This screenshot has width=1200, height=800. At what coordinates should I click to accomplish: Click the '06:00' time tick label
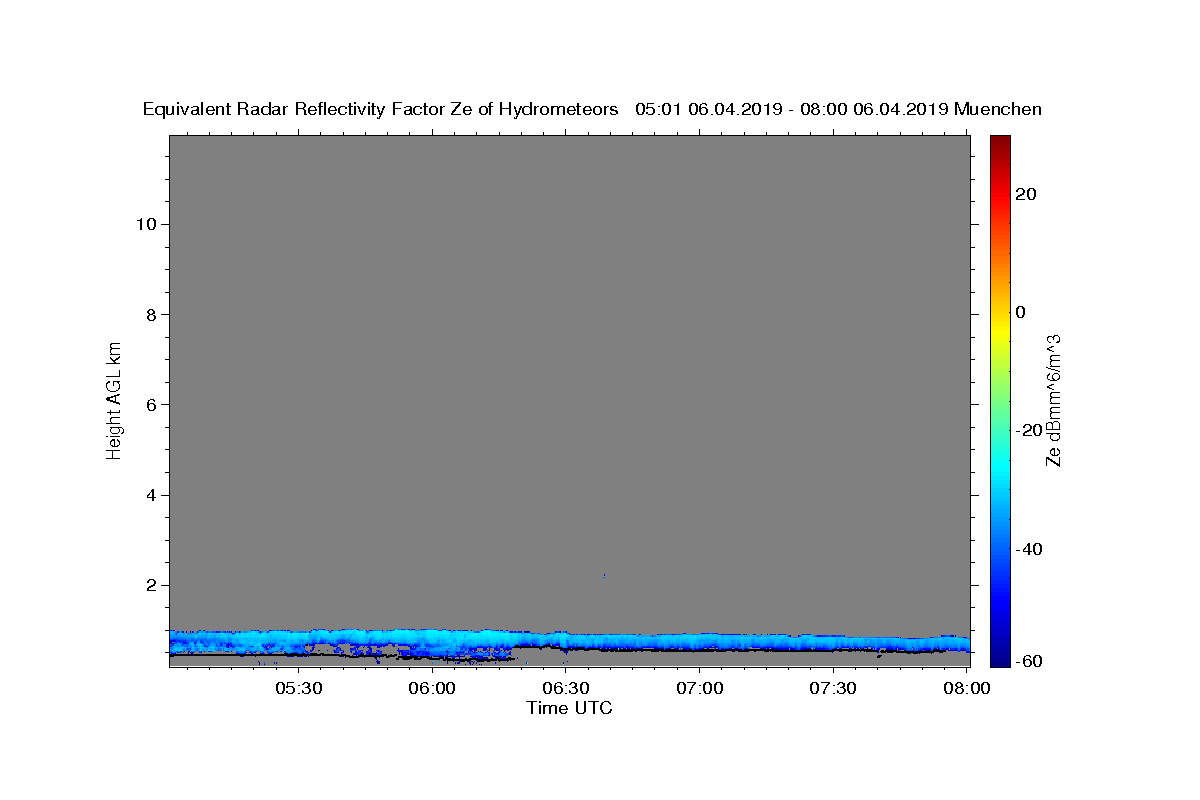(433, 688)
